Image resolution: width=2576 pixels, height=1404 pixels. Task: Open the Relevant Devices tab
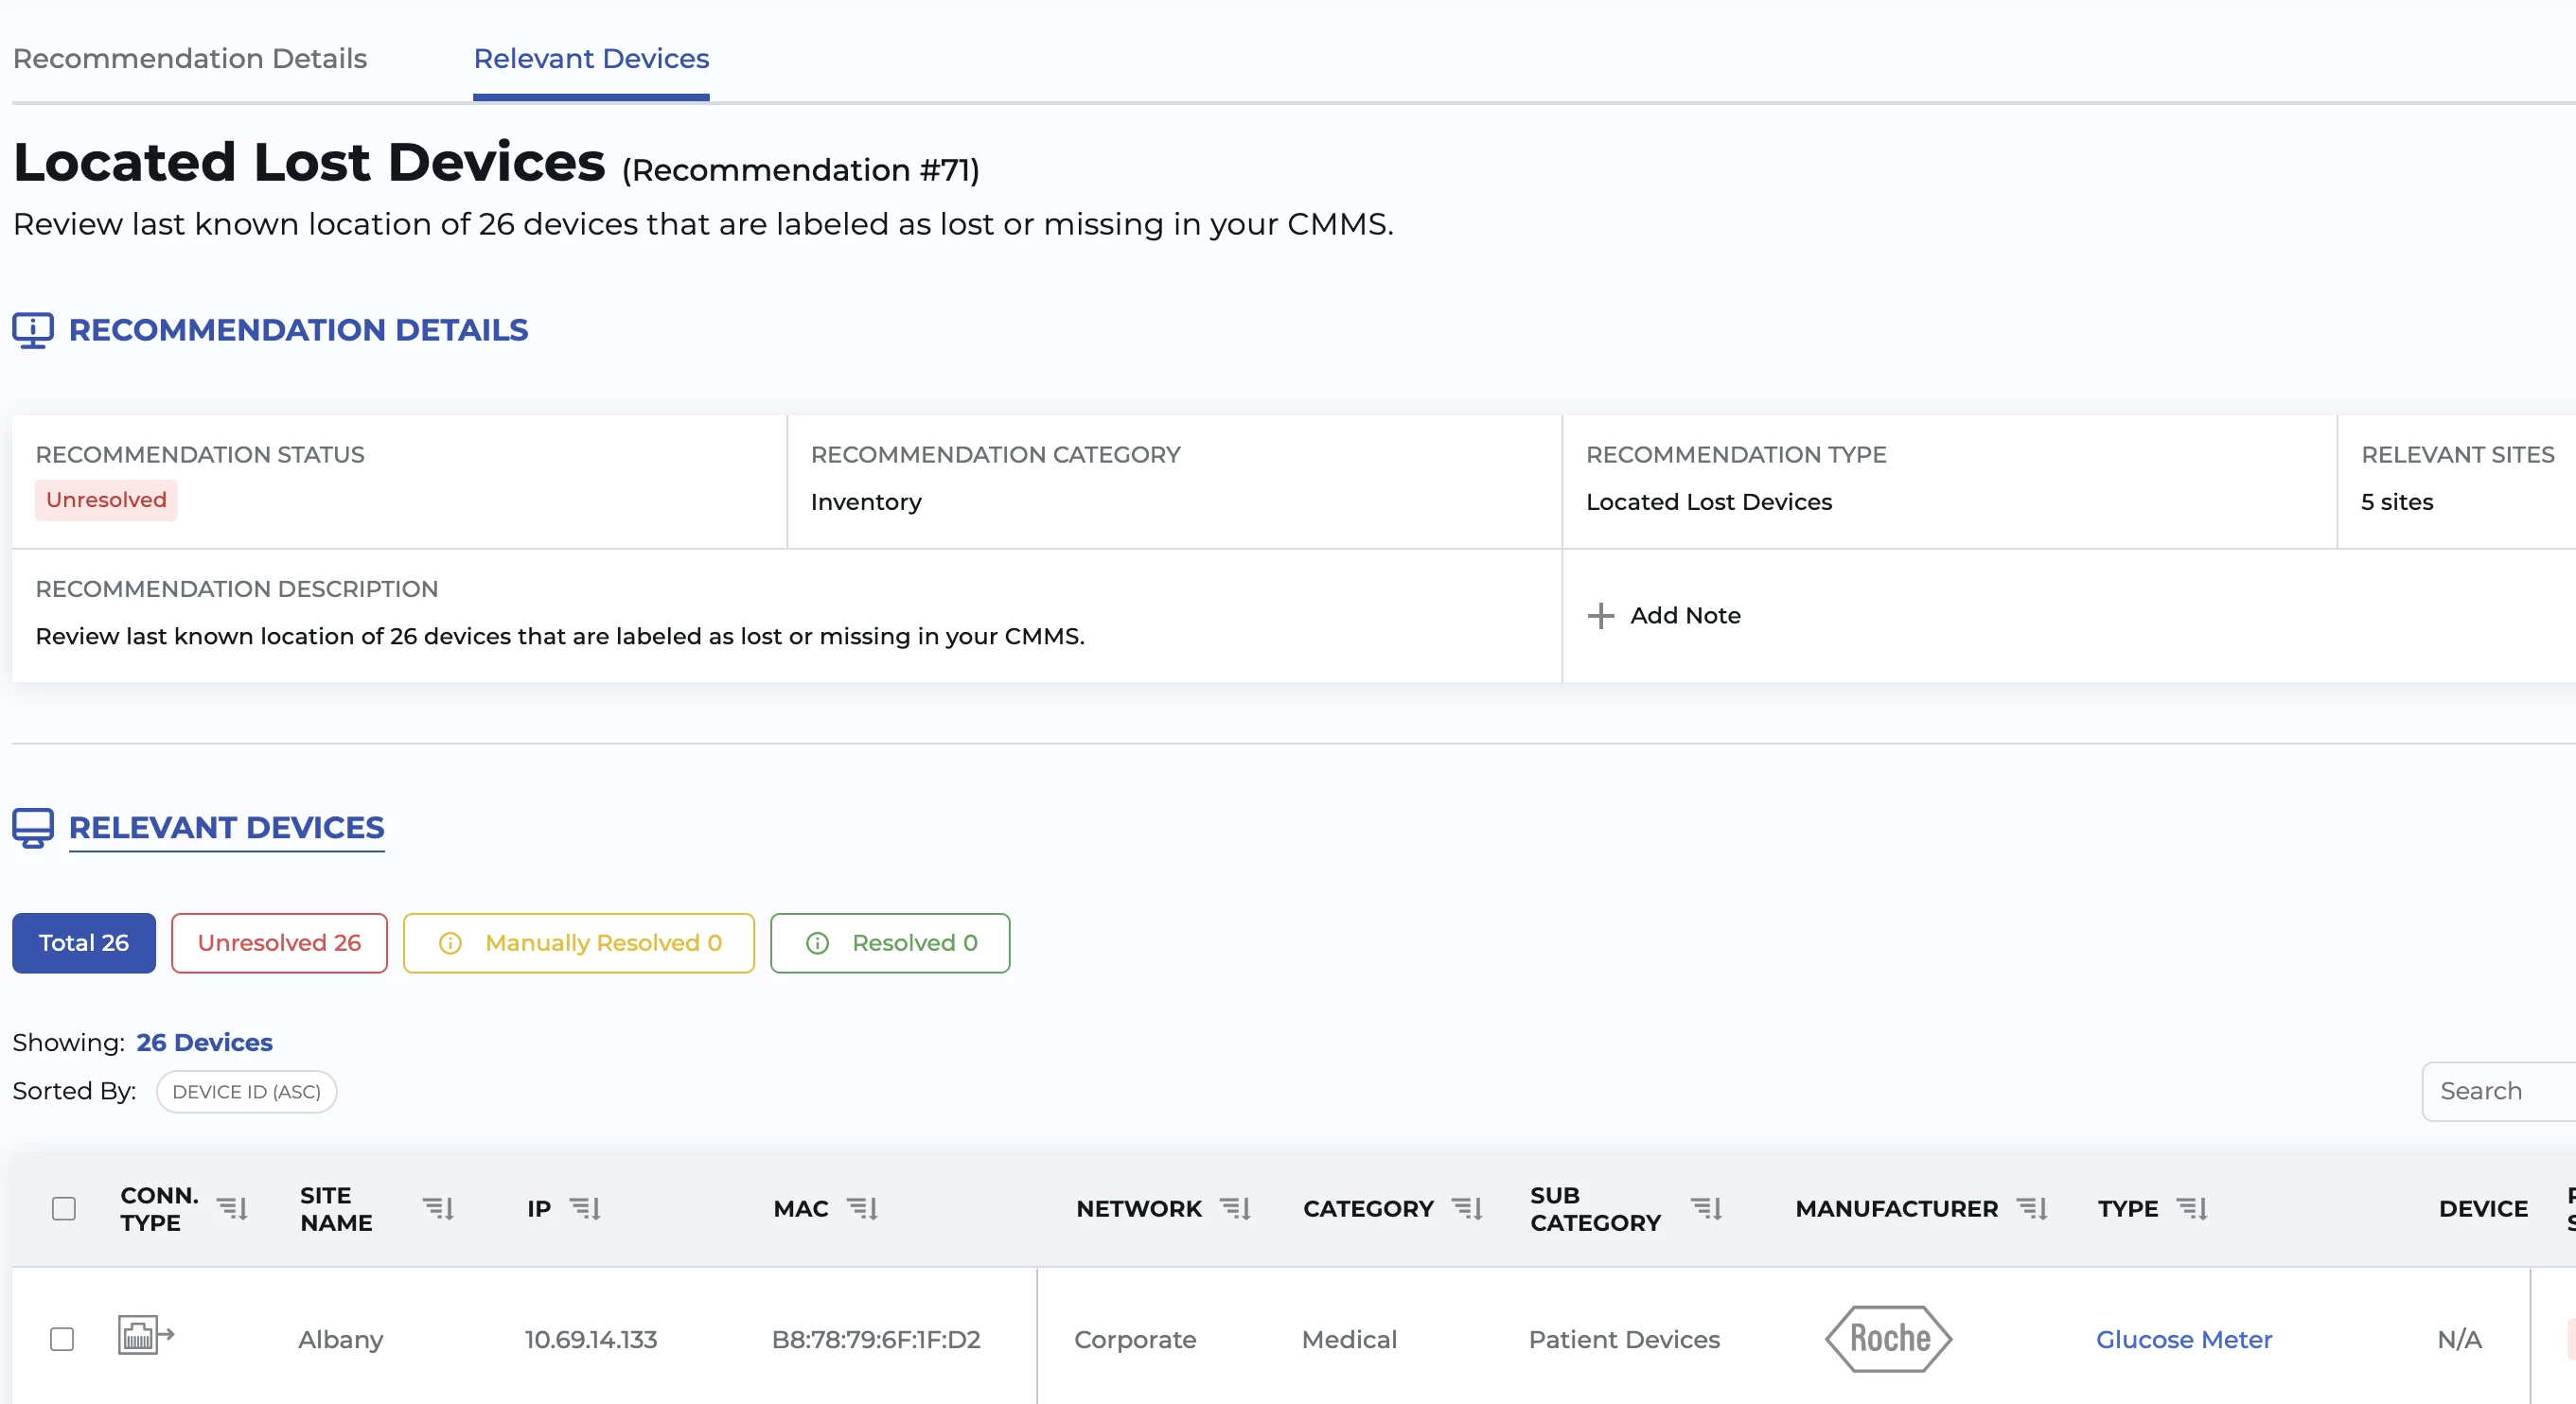click(x=591, y=58)
